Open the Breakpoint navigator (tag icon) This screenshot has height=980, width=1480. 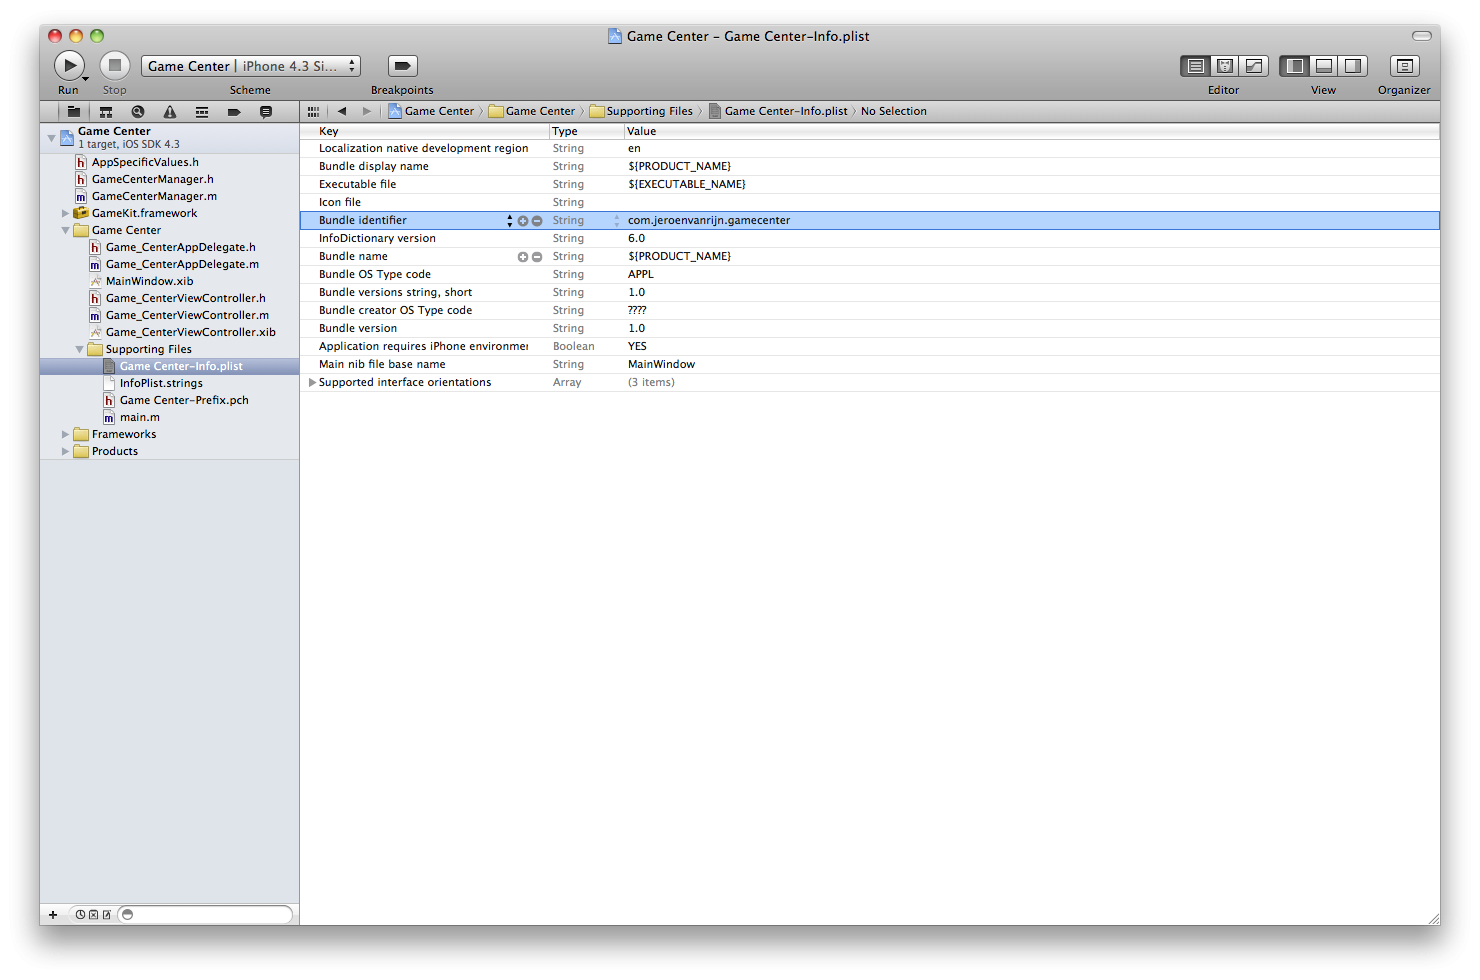[x=234, y=112]
